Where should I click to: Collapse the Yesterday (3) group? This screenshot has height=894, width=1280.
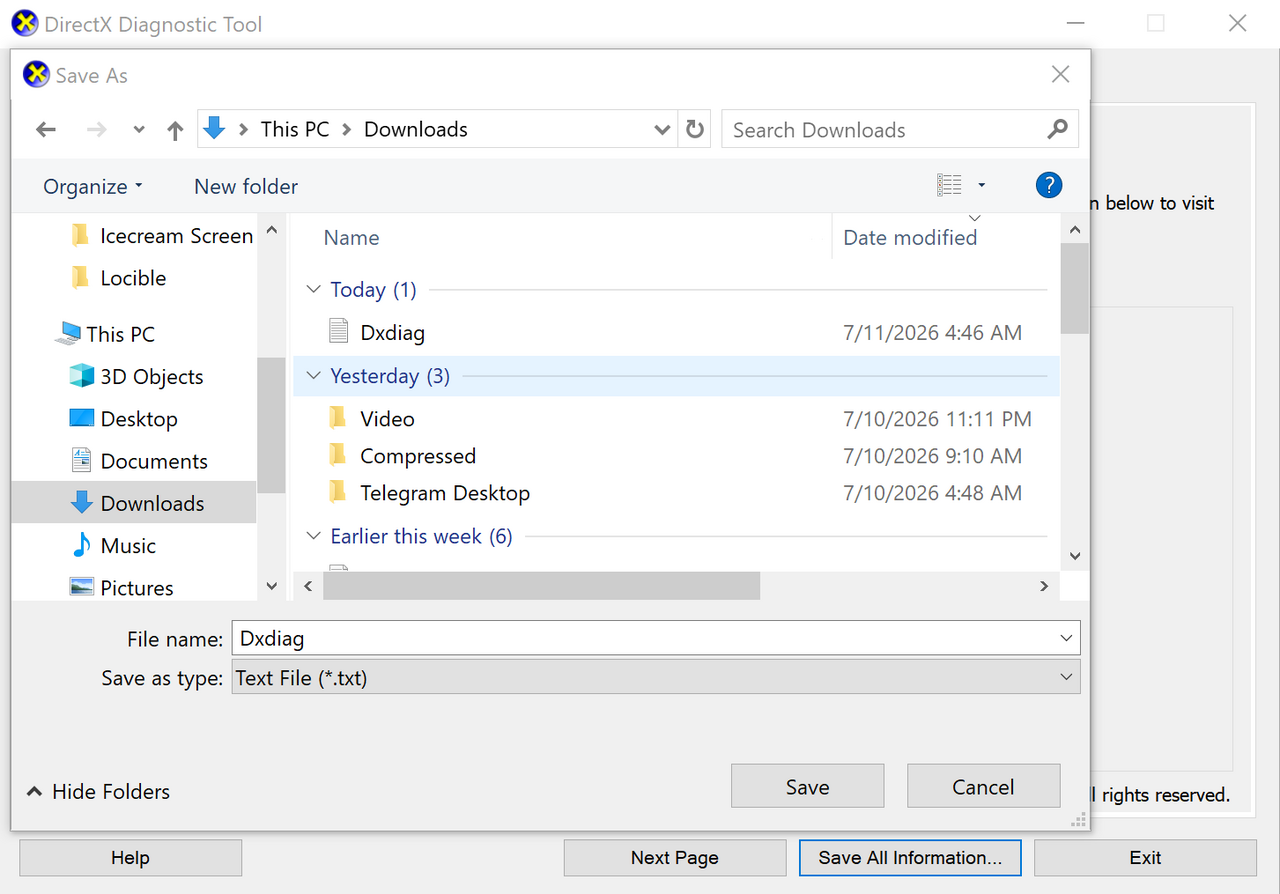click(313, 376)
